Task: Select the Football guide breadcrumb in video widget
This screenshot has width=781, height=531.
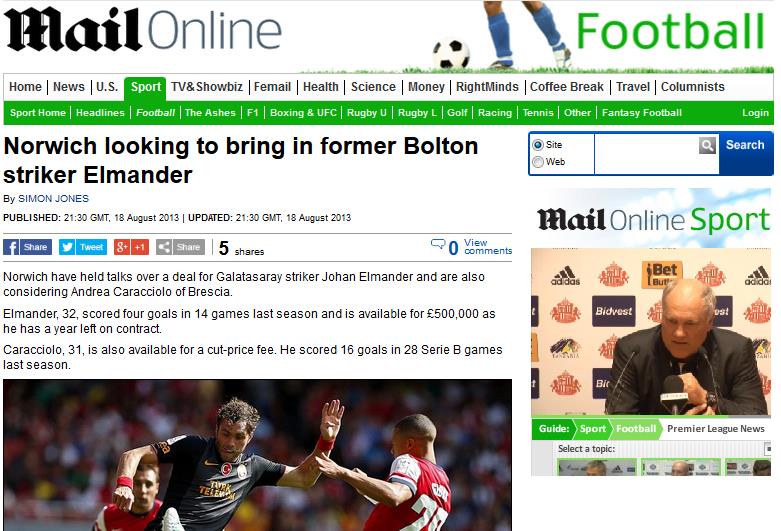Action: pos(636,429)
